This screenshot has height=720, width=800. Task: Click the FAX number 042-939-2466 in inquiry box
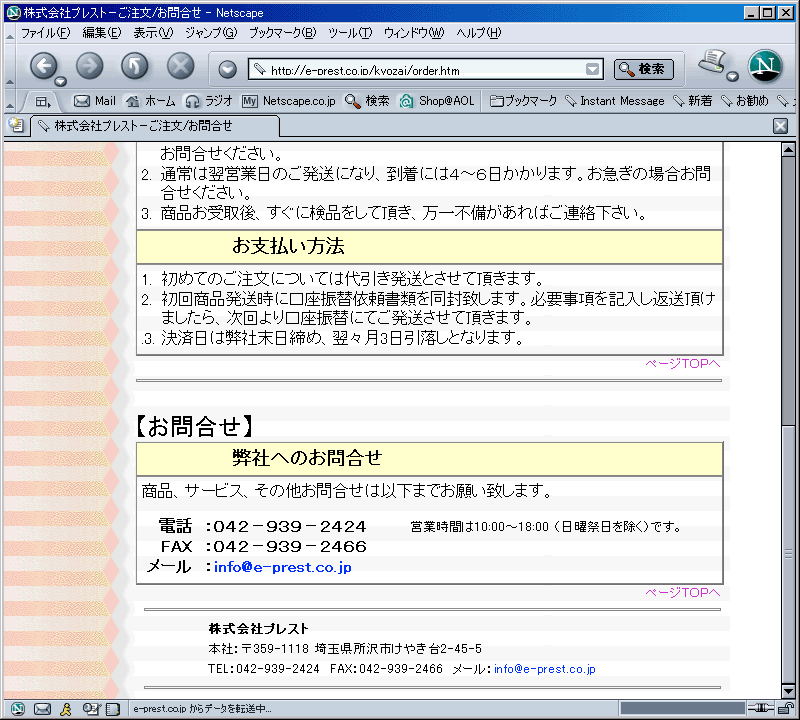290,547
